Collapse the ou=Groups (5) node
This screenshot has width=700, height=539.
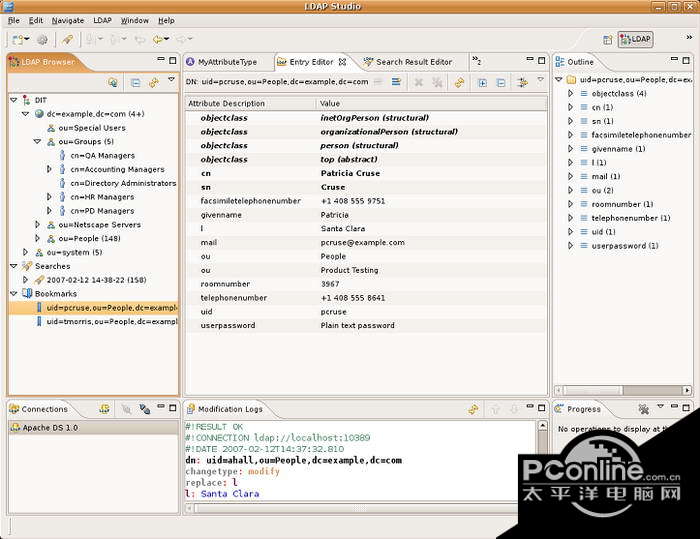(38, 142)
